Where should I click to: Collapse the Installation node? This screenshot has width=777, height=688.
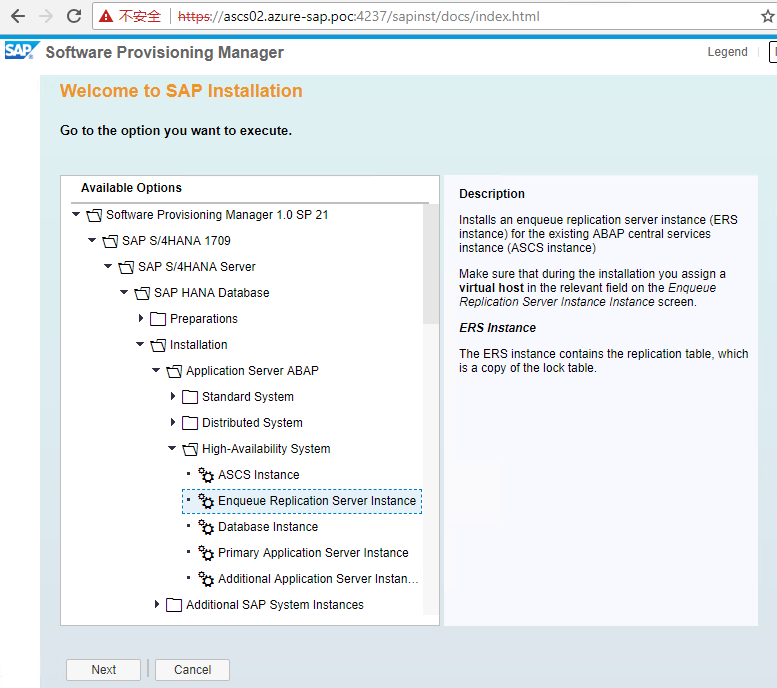140,344
